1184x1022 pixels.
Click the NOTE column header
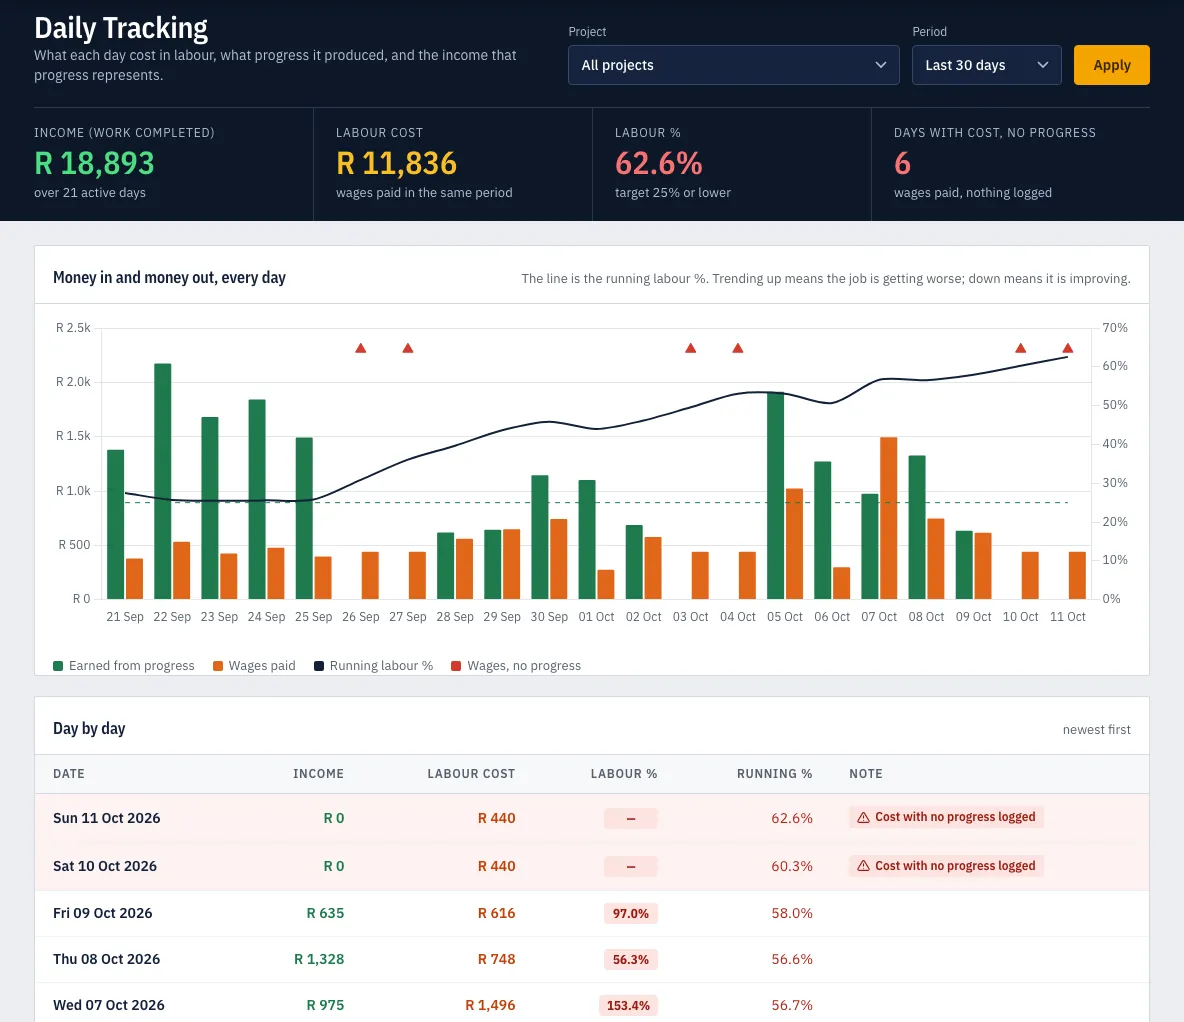(865, 773)
